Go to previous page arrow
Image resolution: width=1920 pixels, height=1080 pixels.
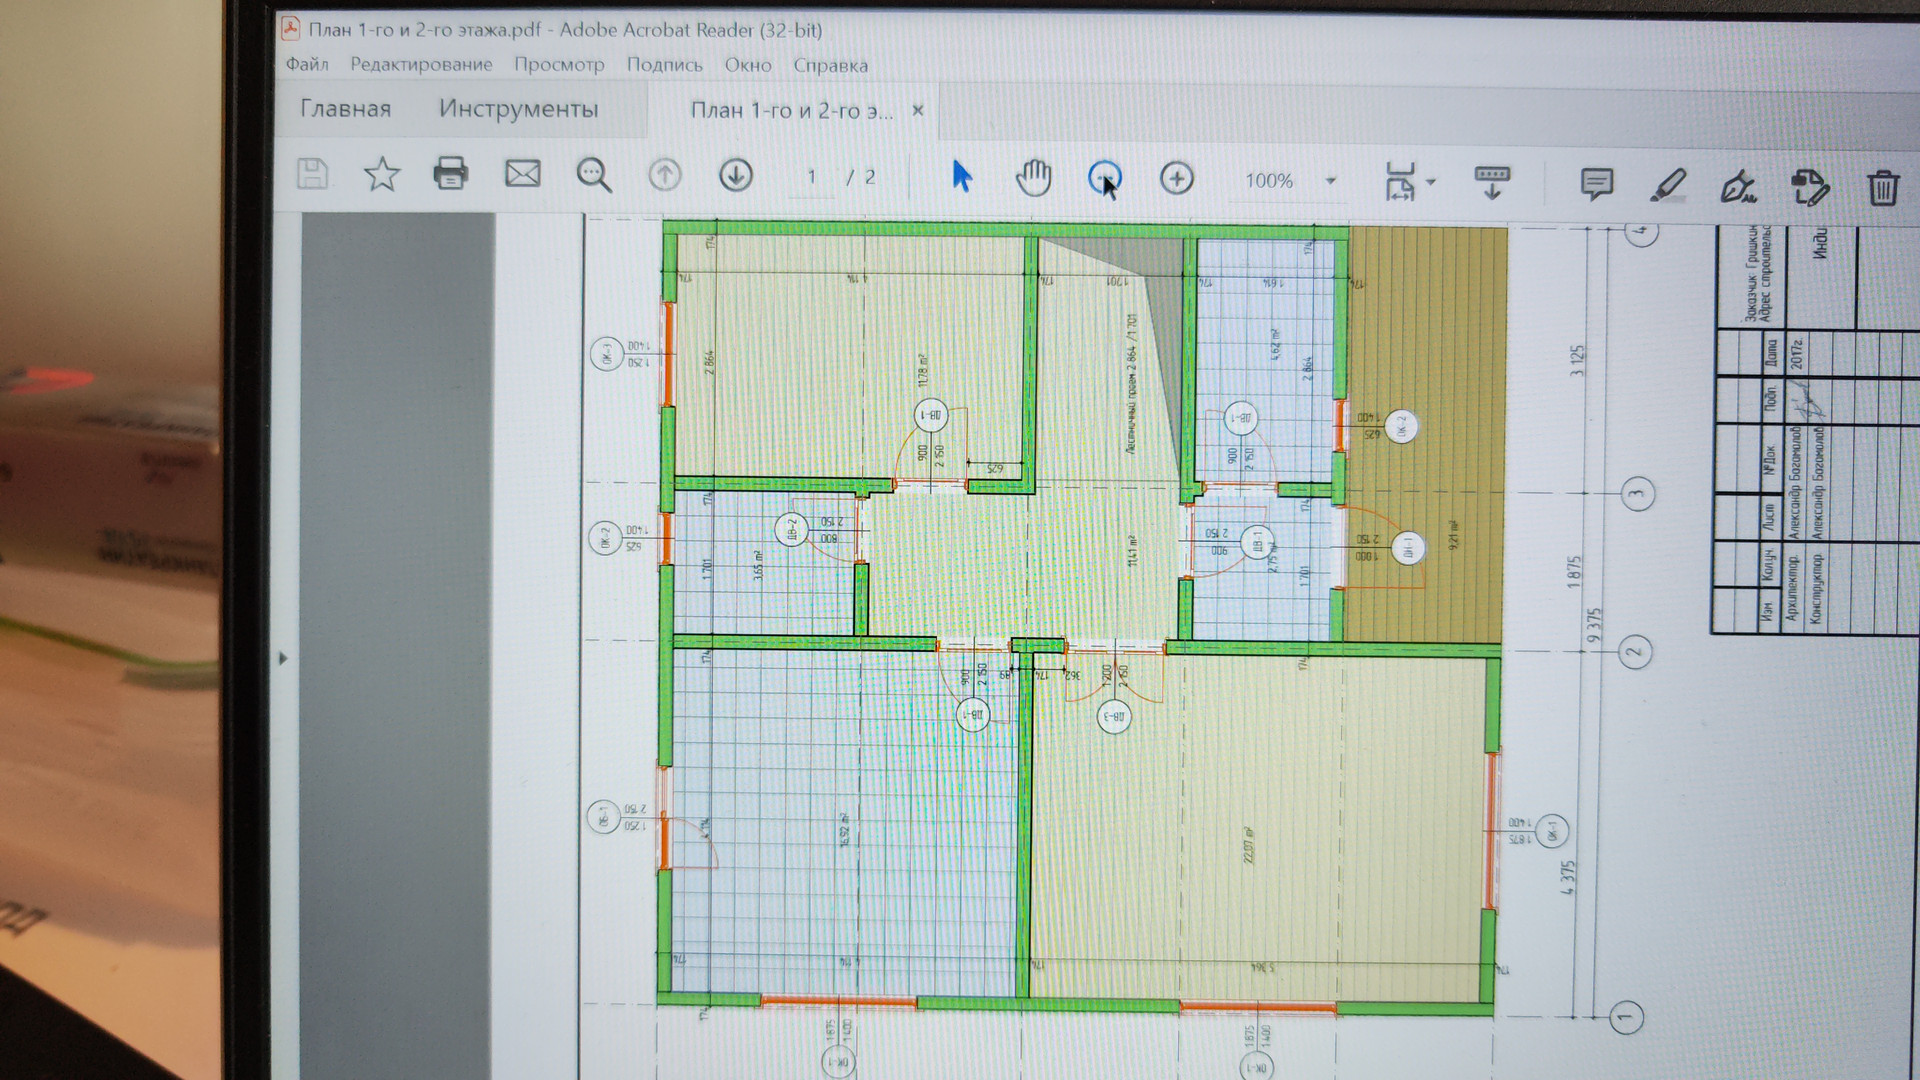click(664, 176)
